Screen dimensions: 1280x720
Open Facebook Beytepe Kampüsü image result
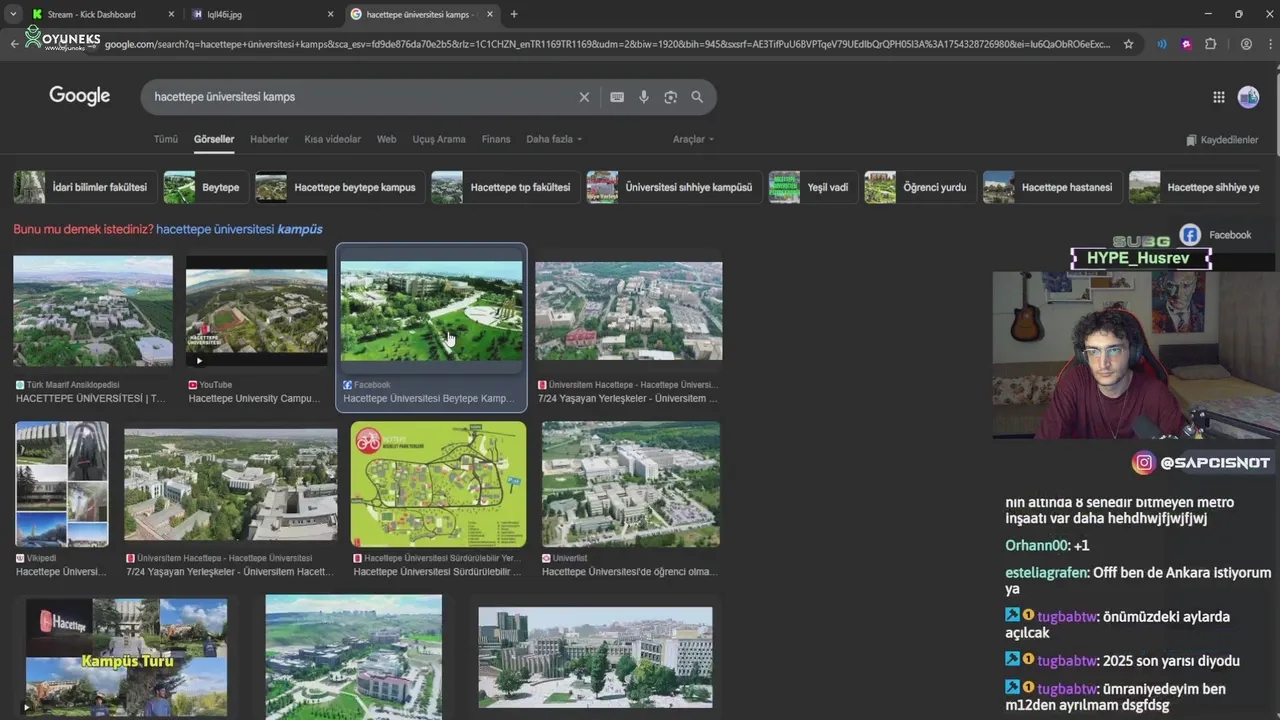[431, 311]
